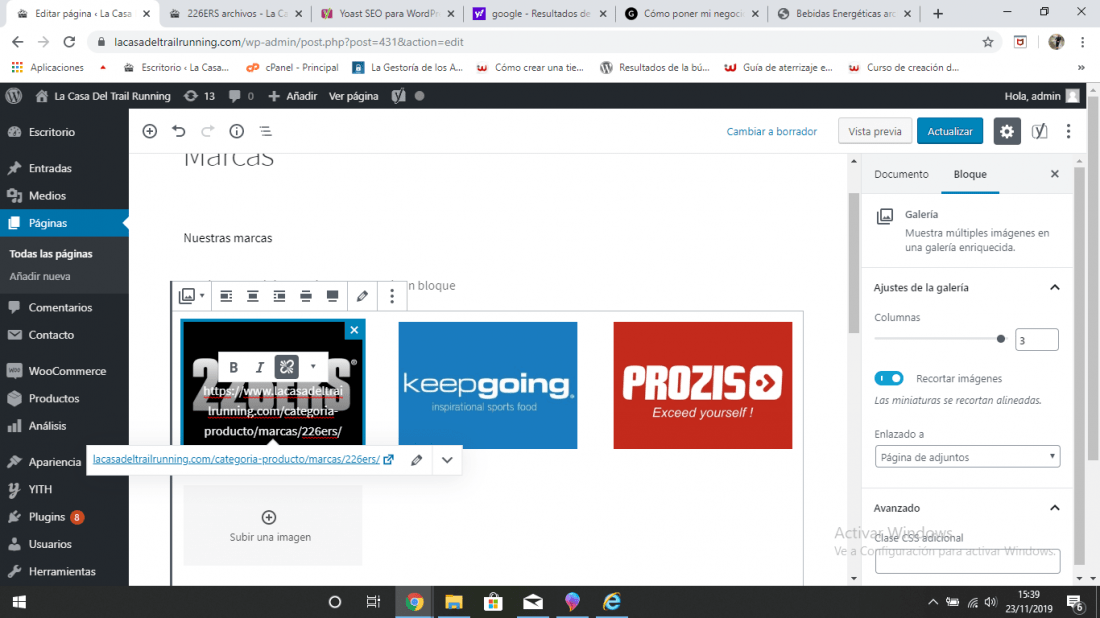Open block navigation list icon
Image resolution: width=1100 pixels, height=618 pixels.
(265, 131)
